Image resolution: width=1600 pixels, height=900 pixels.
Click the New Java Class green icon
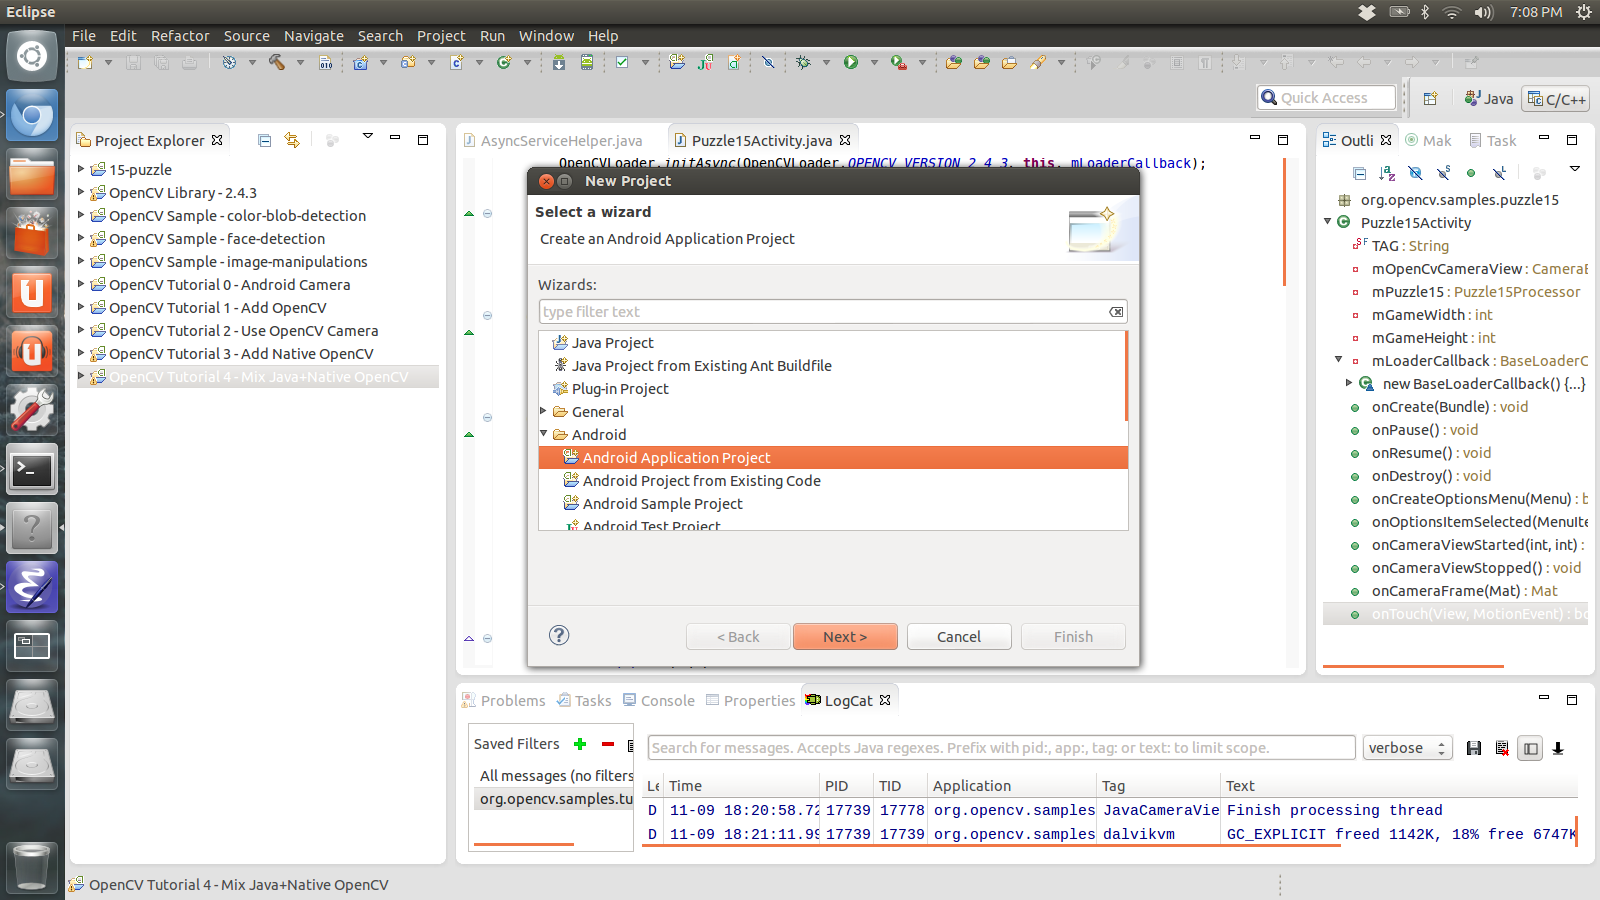[504, 63]
